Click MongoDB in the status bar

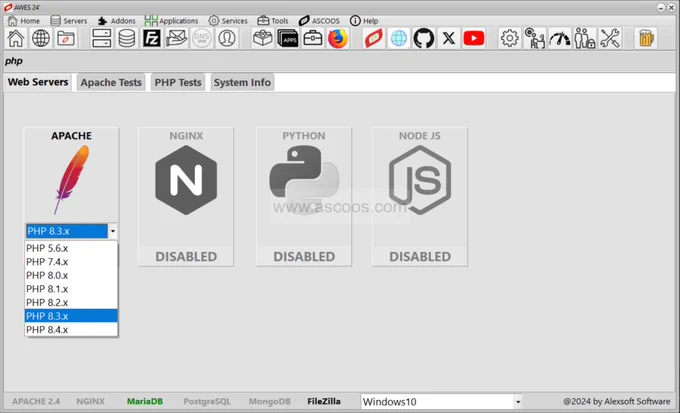pyautogui.click(x=270, y=402)
